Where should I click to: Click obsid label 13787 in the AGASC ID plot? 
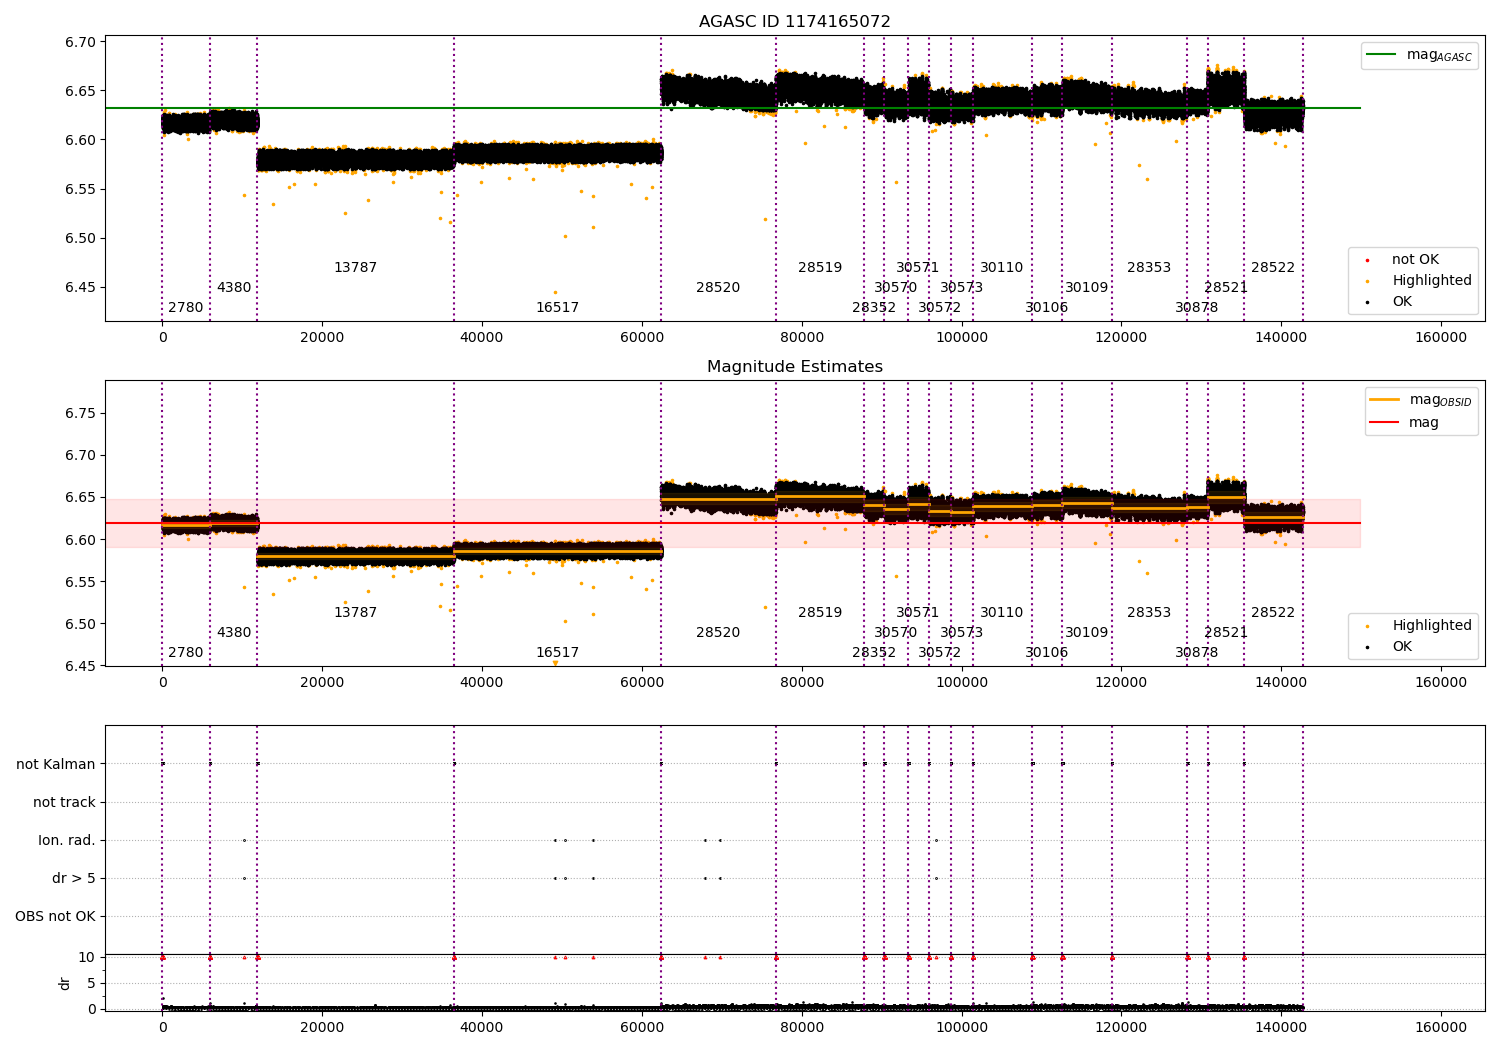coord(355,268)
